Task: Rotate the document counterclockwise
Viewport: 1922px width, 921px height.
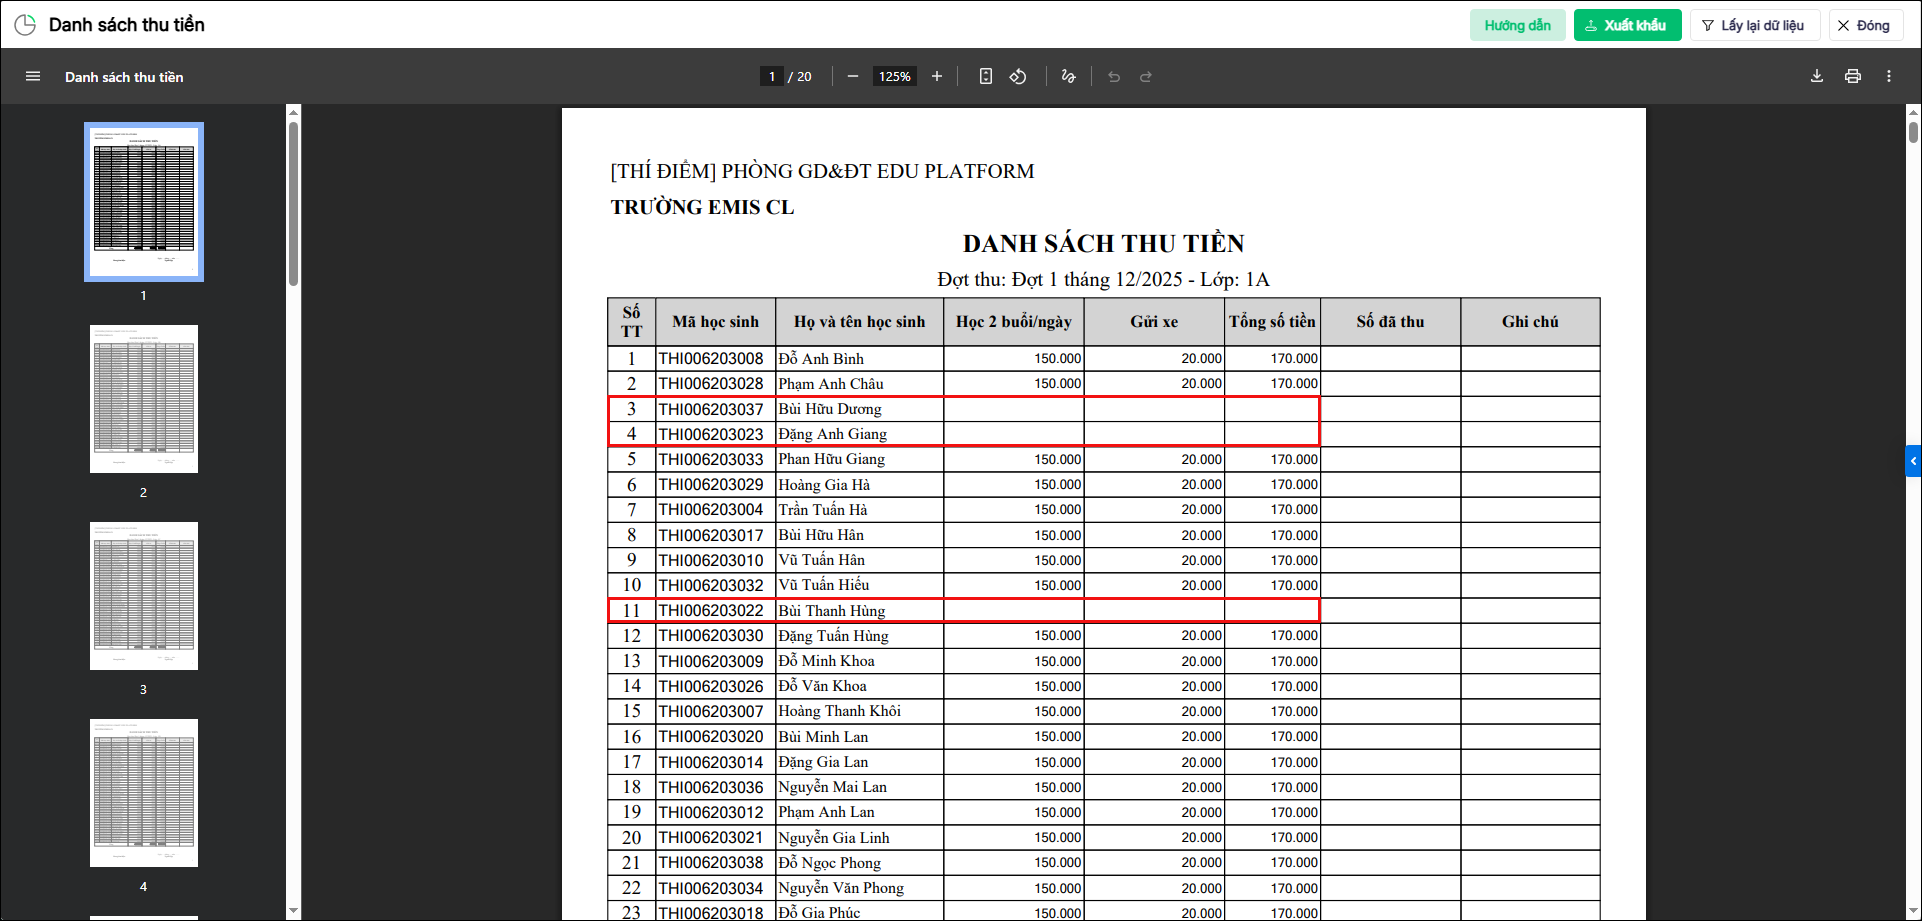Action: (1018, 77)
